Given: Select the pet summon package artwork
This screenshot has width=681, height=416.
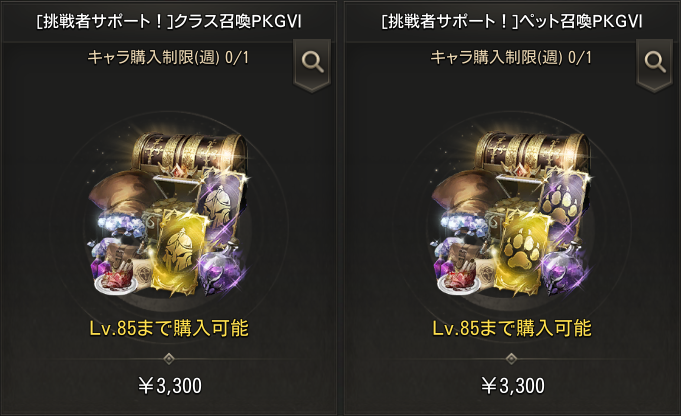Looking at the screenshot, I should coord(512,216).
